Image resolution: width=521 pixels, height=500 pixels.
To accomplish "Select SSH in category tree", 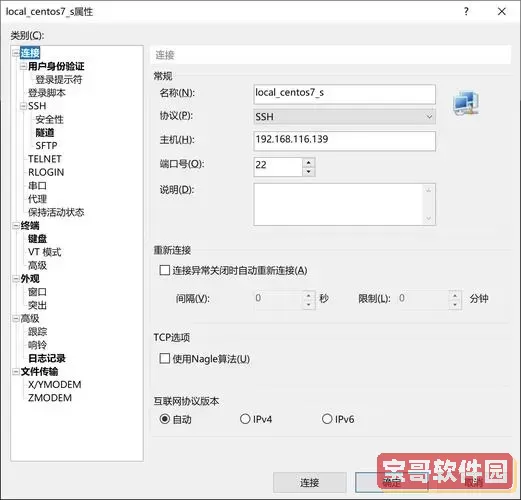I will pos(37,106).
